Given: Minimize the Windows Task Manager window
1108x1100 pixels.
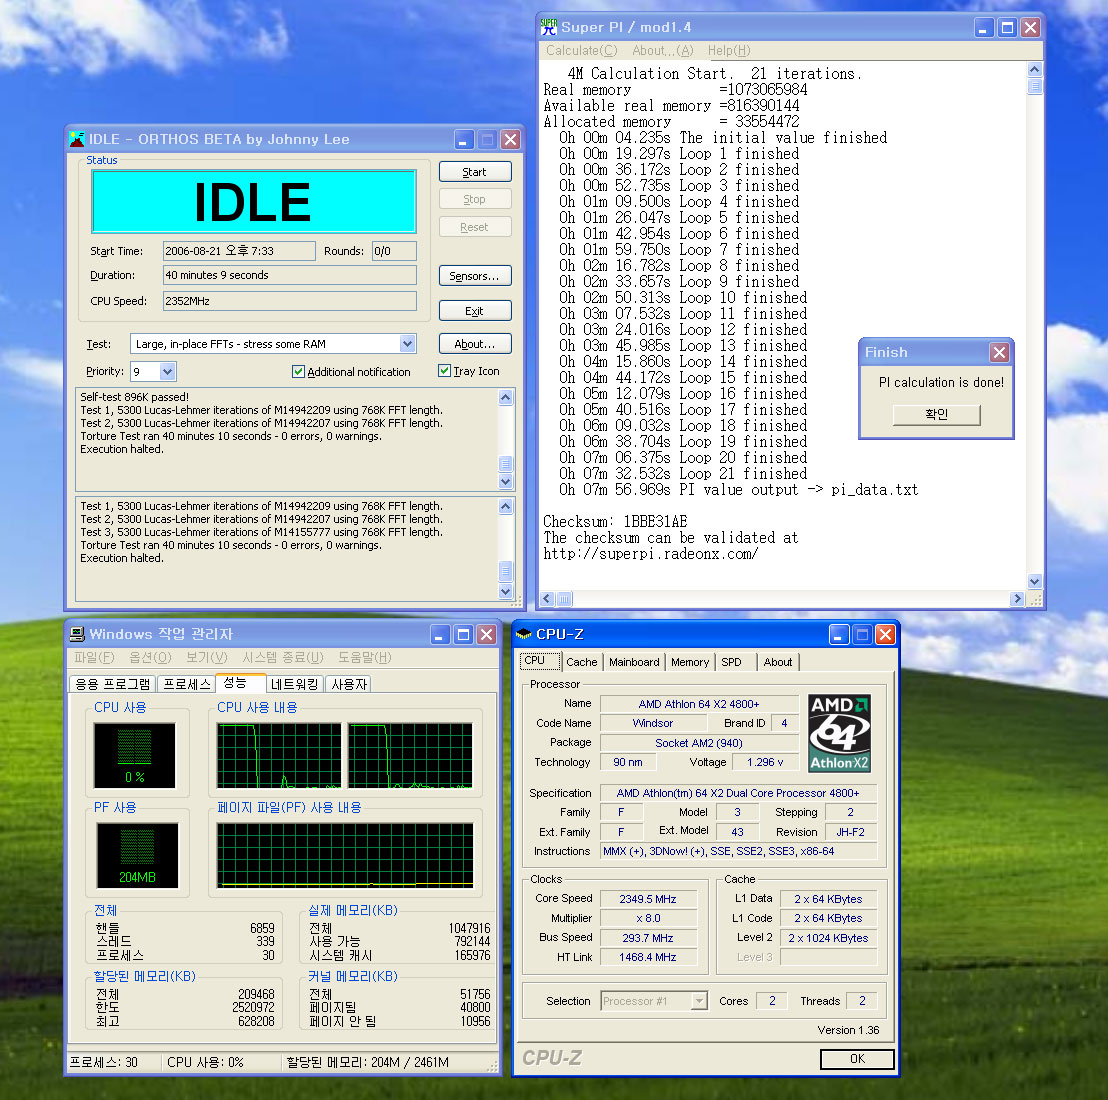Looking at the screenshot, I should [440, 634].
